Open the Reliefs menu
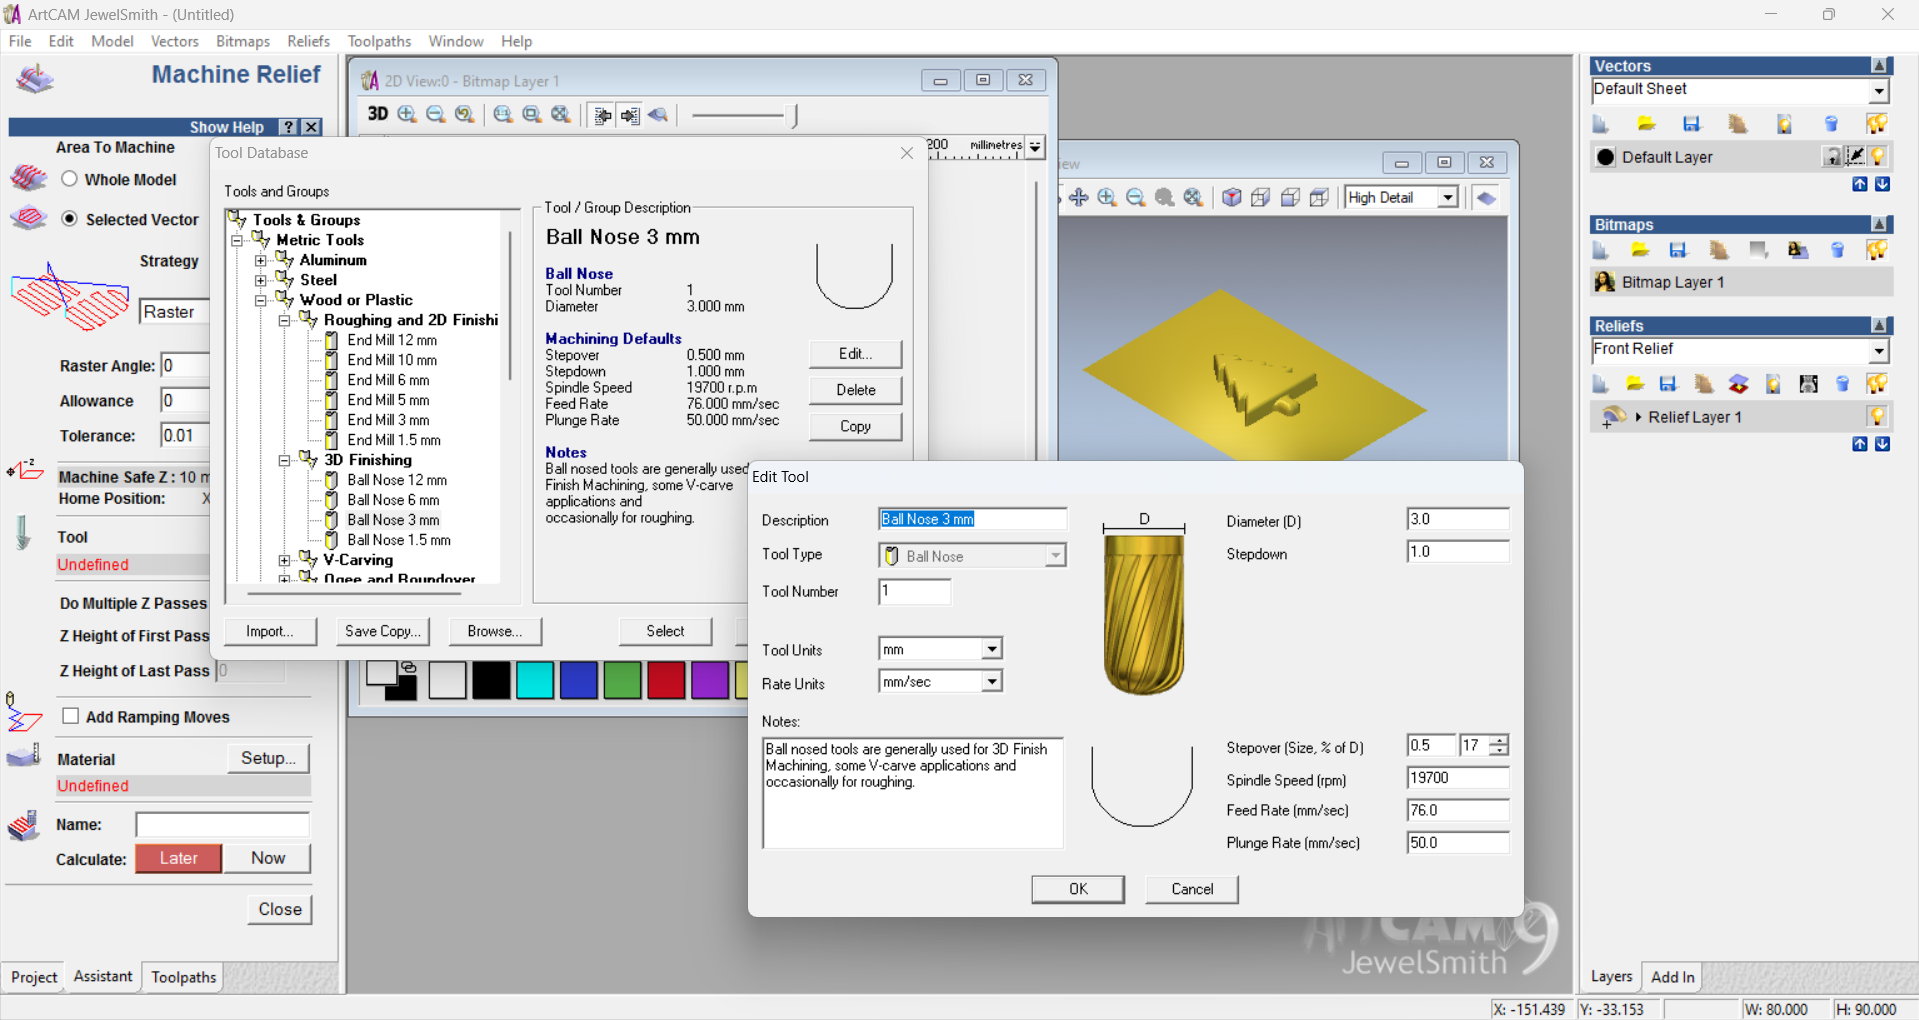The image size is (1919, 1020). pyautogui.click(x=308, y=41)
